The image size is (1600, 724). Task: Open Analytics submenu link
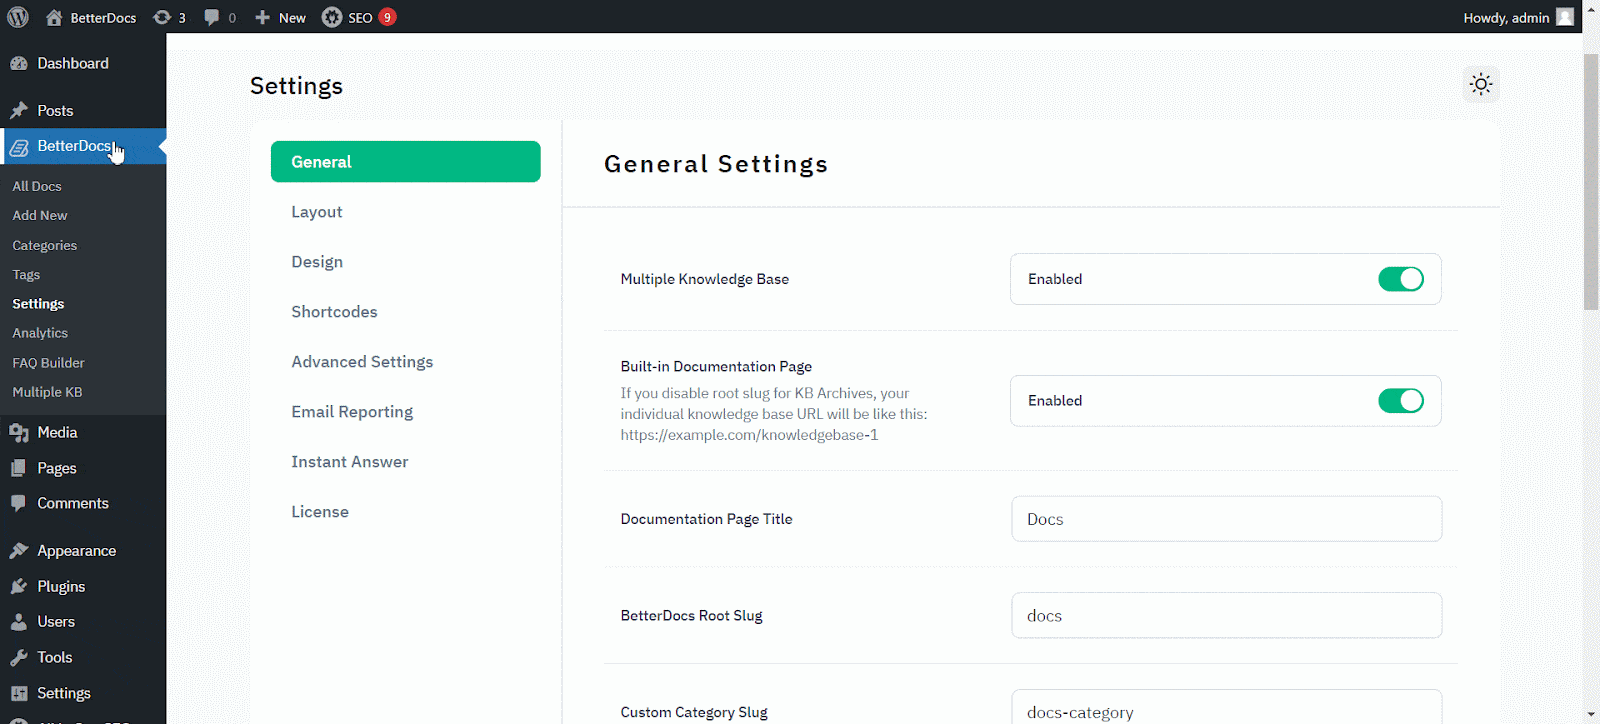coord(40,333)
